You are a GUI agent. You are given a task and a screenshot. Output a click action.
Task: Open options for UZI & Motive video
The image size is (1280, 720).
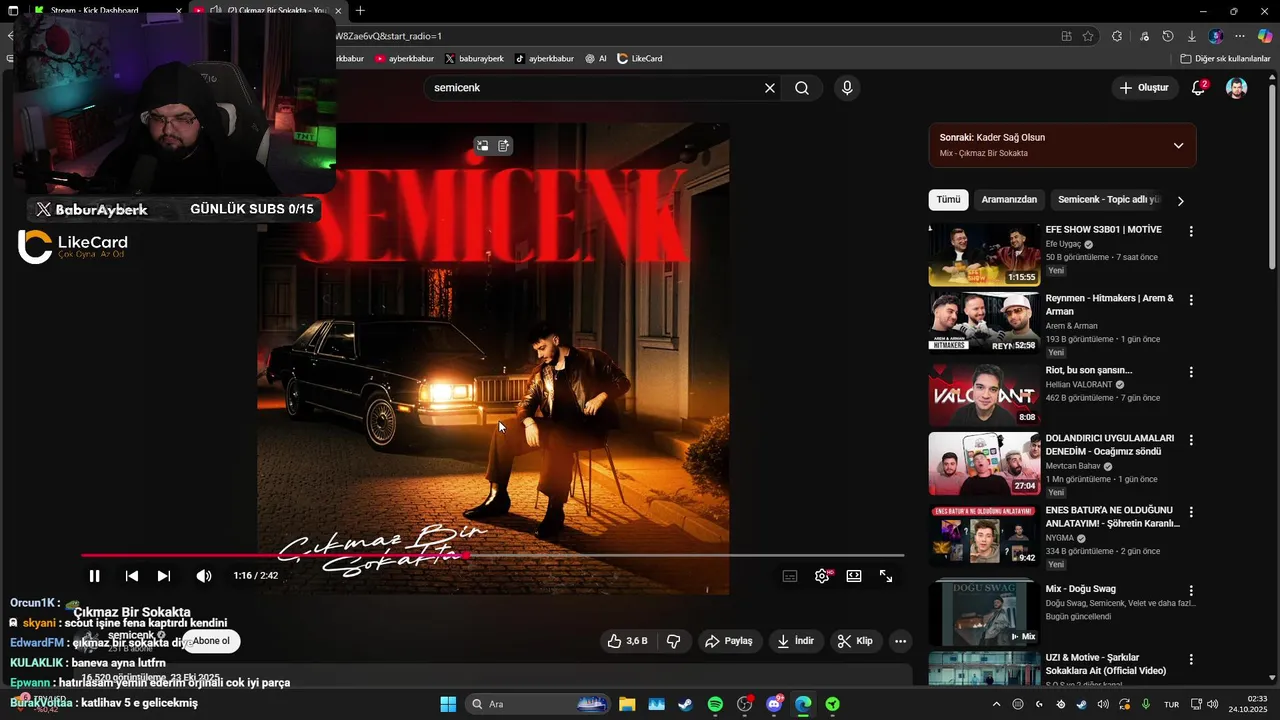1190,660
